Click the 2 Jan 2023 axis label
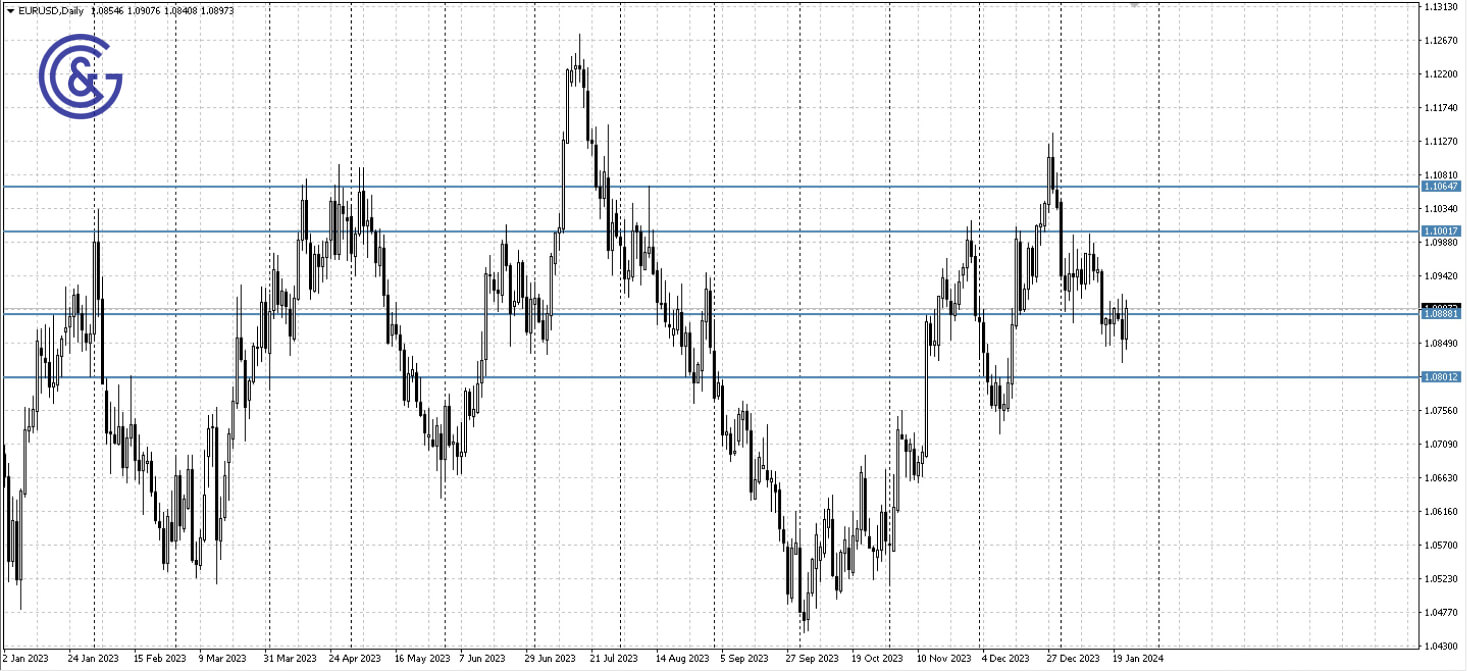Screen dimensions: 1467x671 [x=25, y=660]
